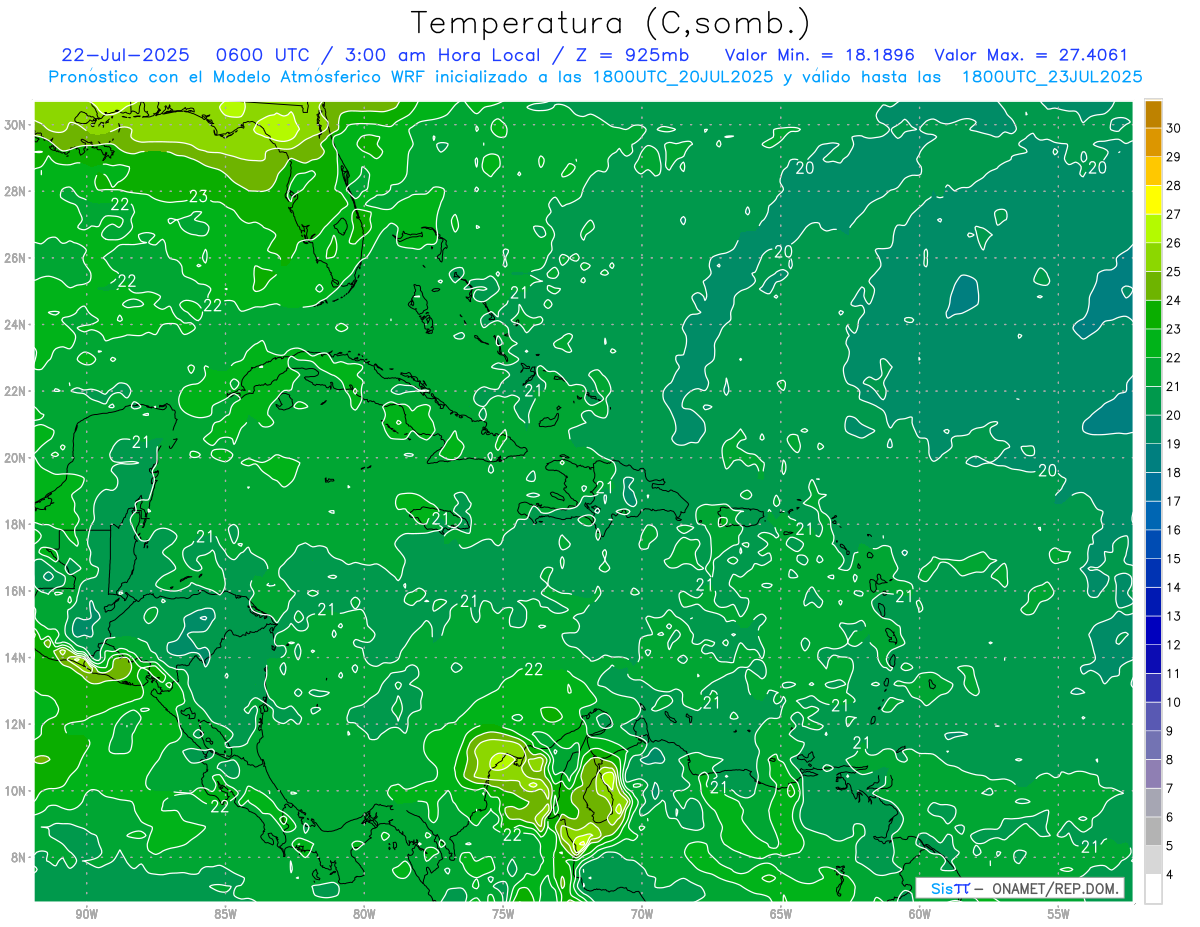Click the 90W longitude axis label
This screenshot has width=1200, height=927.
point(86,914)
